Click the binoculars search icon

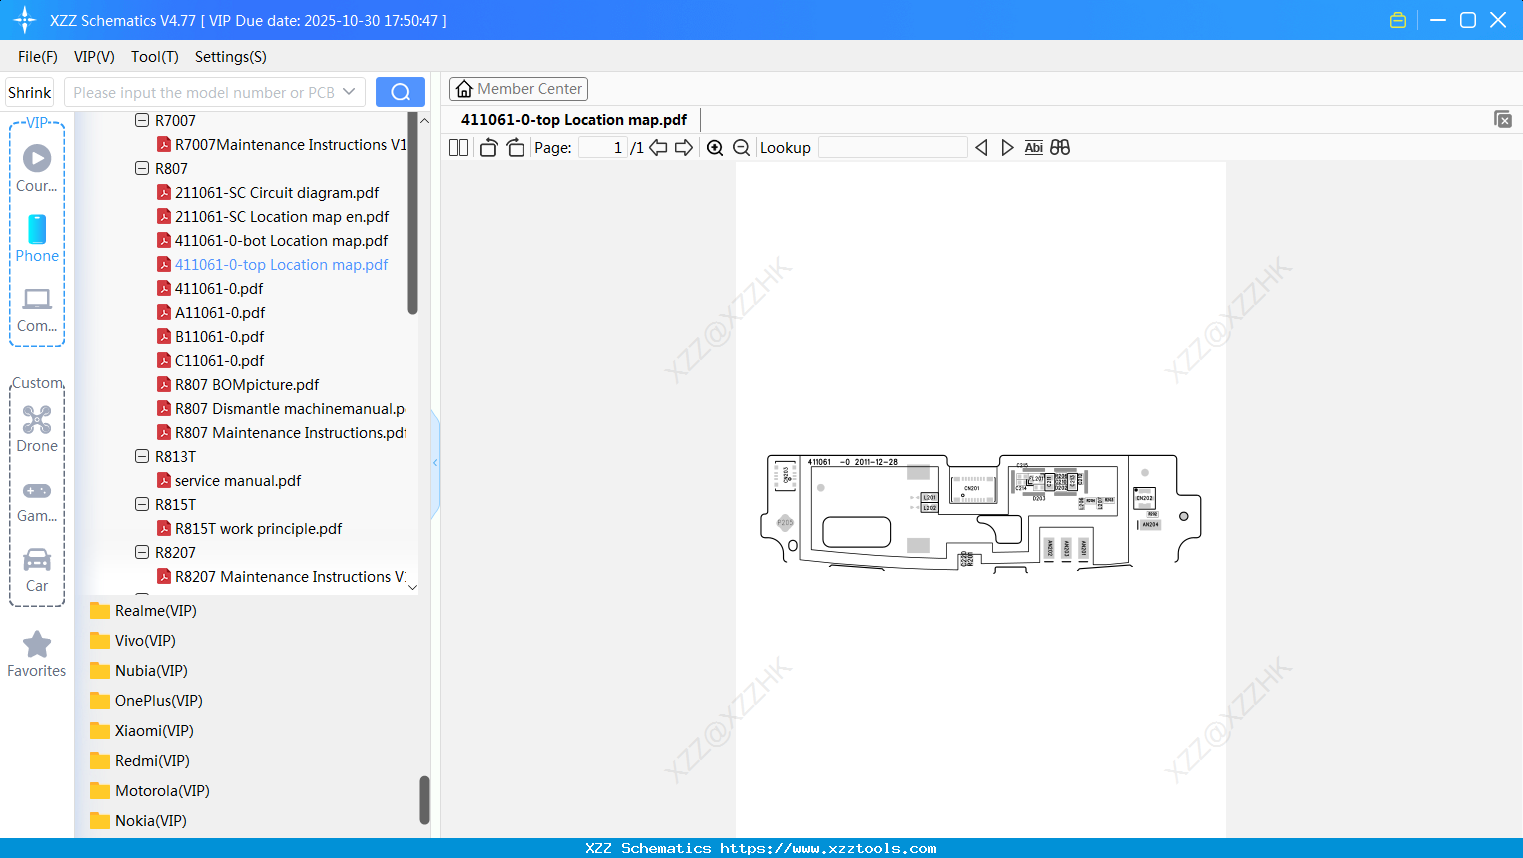(1060, 148)
